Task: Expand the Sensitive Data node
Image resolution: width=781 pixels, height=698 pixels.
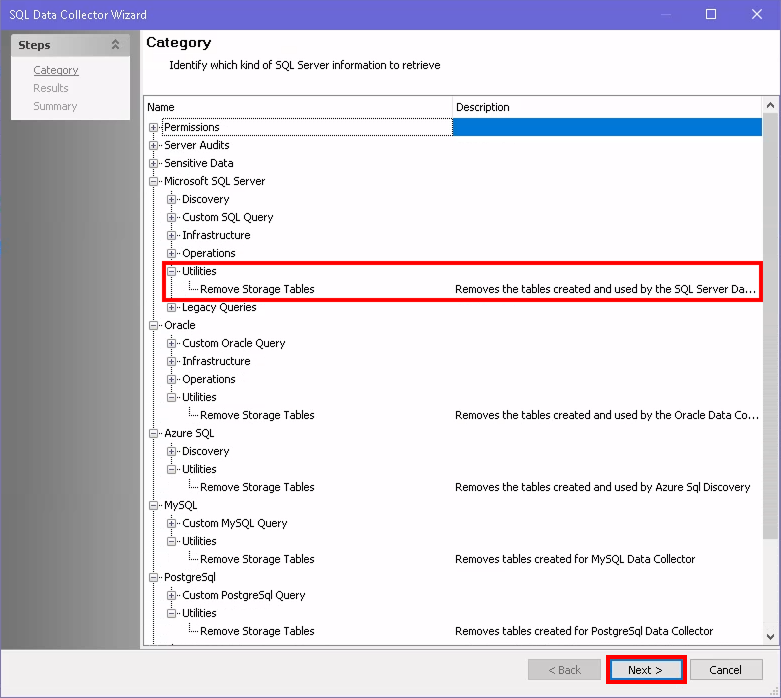Action: click(153, 163)
